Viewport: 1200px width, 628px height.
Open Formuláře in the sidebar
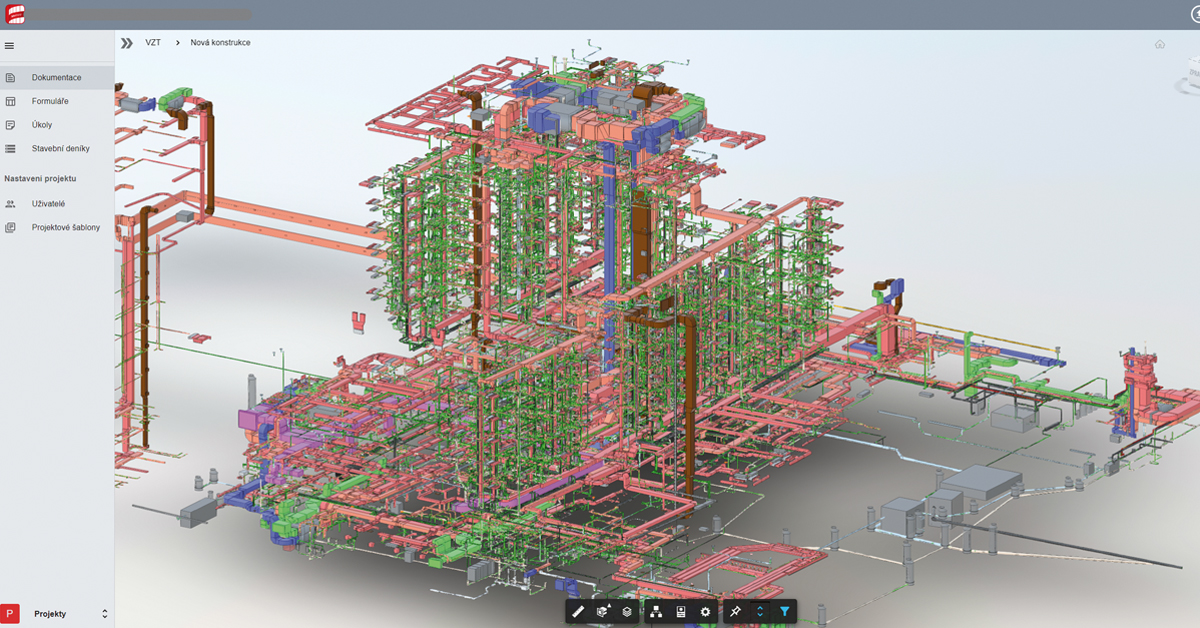[57, 101]
